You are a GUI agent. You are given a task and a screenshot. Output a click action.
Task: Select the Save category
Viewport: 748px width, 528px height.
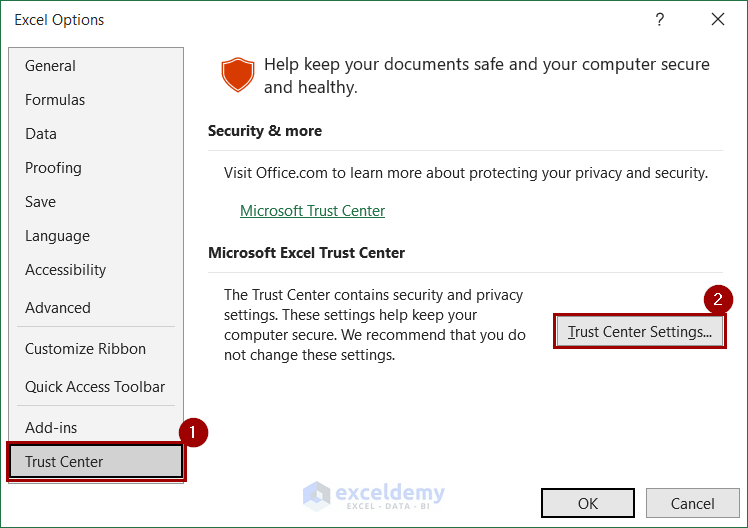(41, 202)
